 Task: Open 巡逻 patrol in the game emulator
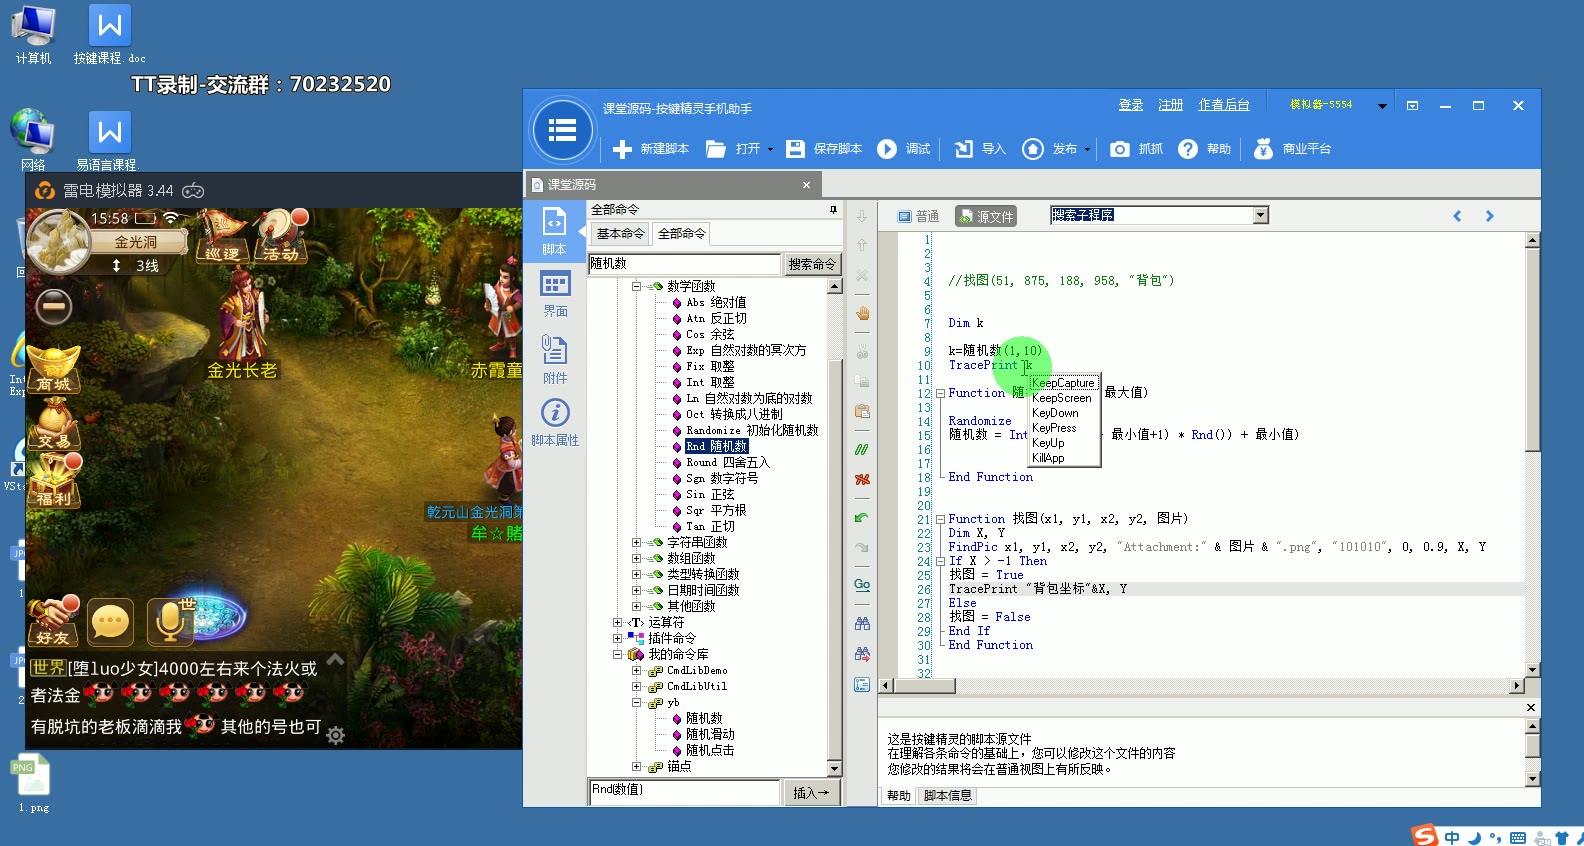pyautogui.click(x=222, y=238)
